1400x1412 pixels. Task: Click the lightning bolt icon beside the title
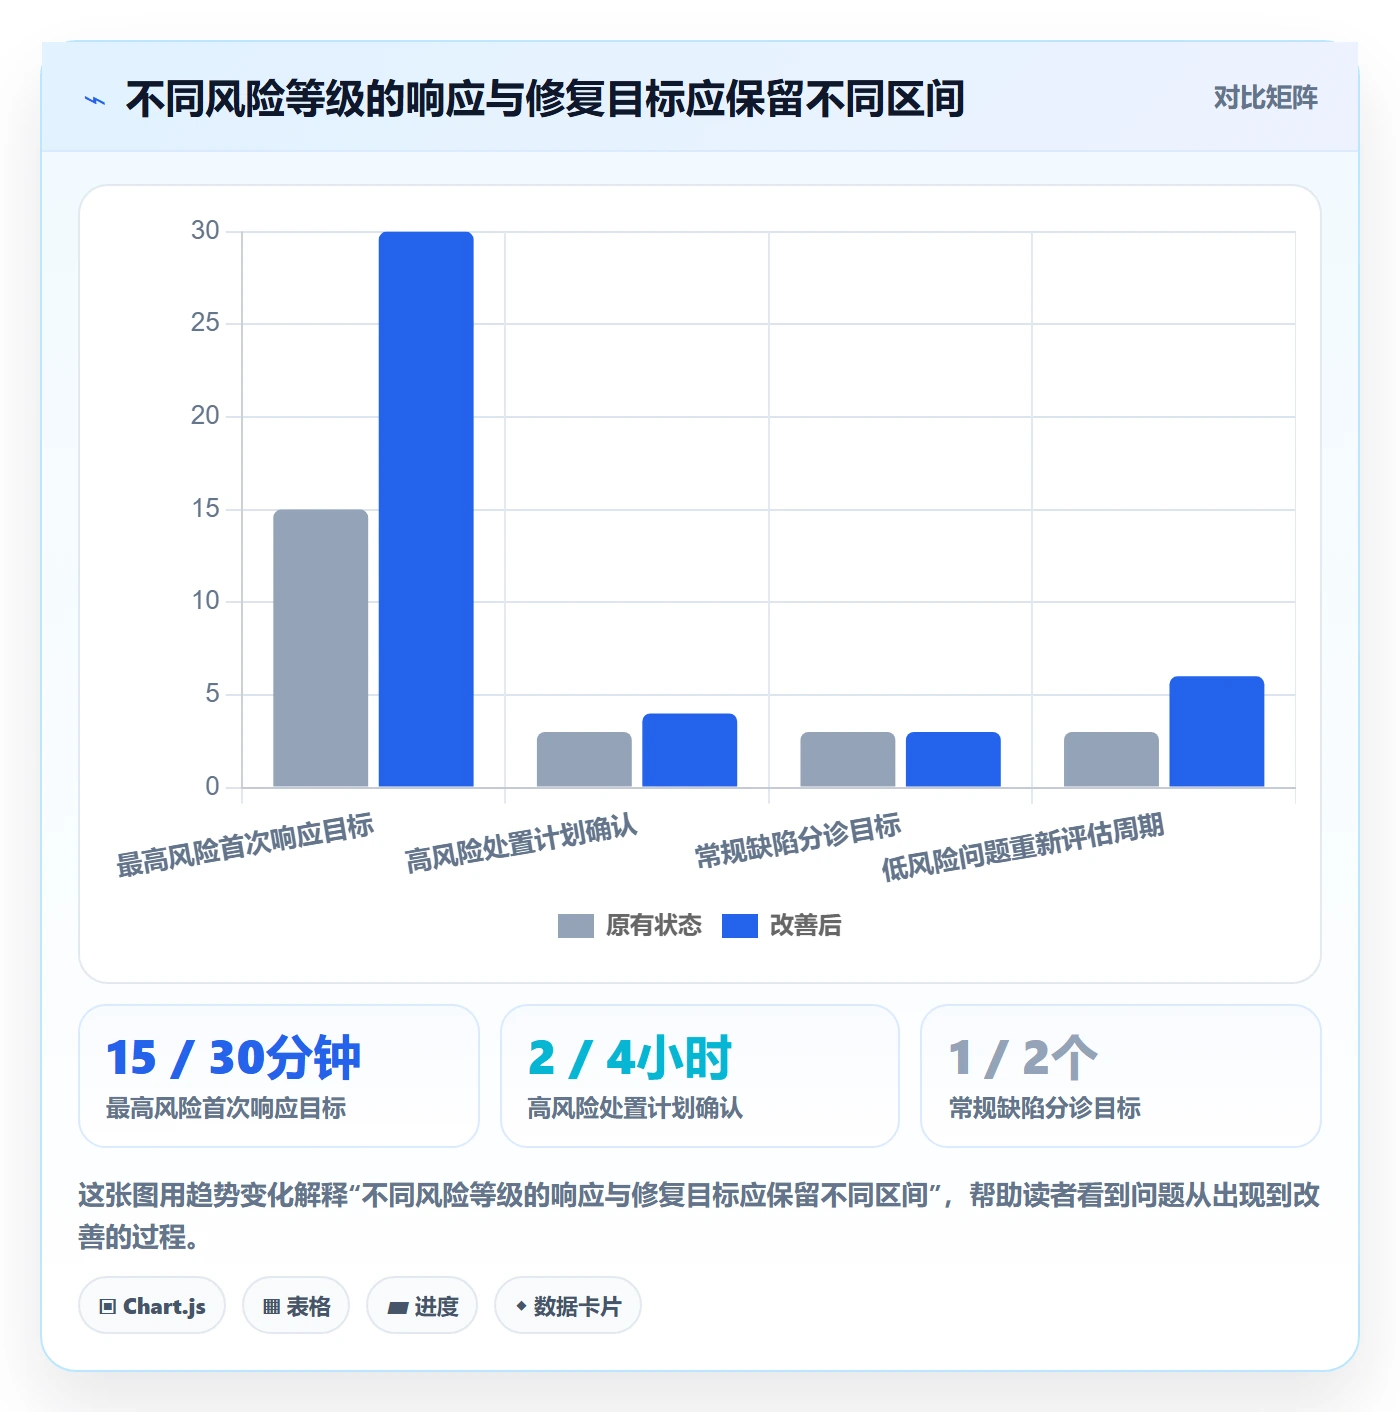(95, 100)
